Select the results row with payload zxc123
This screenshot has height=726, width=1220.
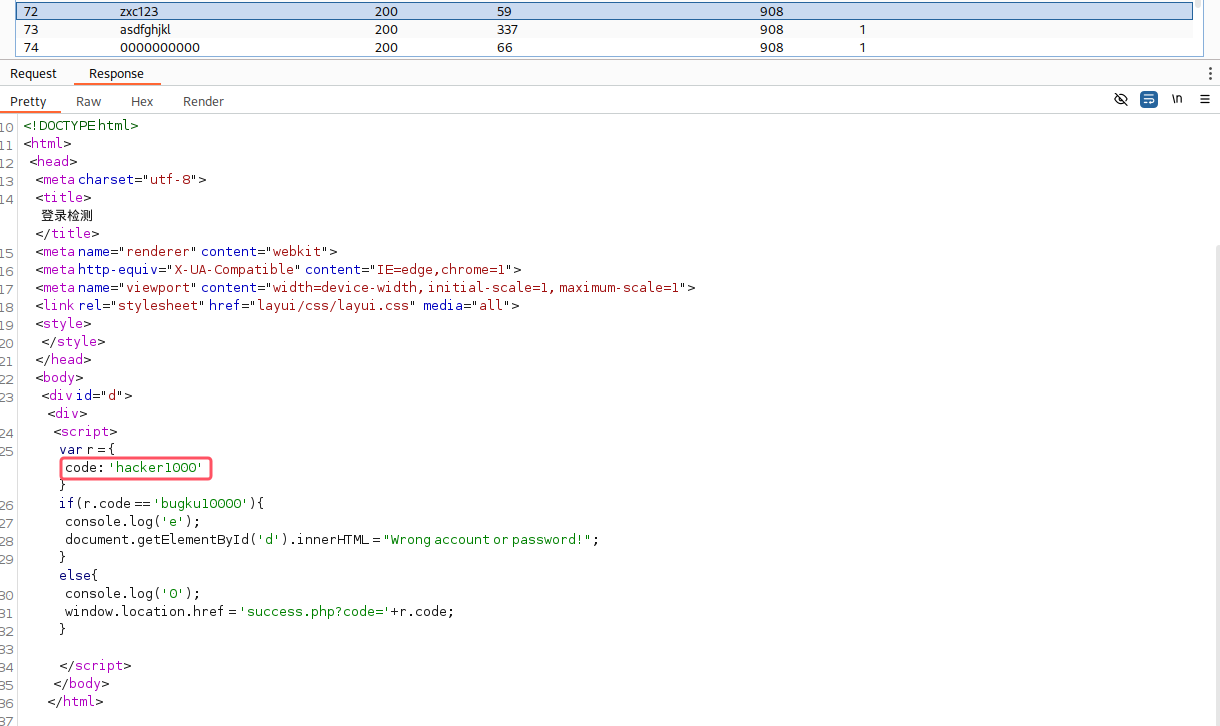(604, 11)
